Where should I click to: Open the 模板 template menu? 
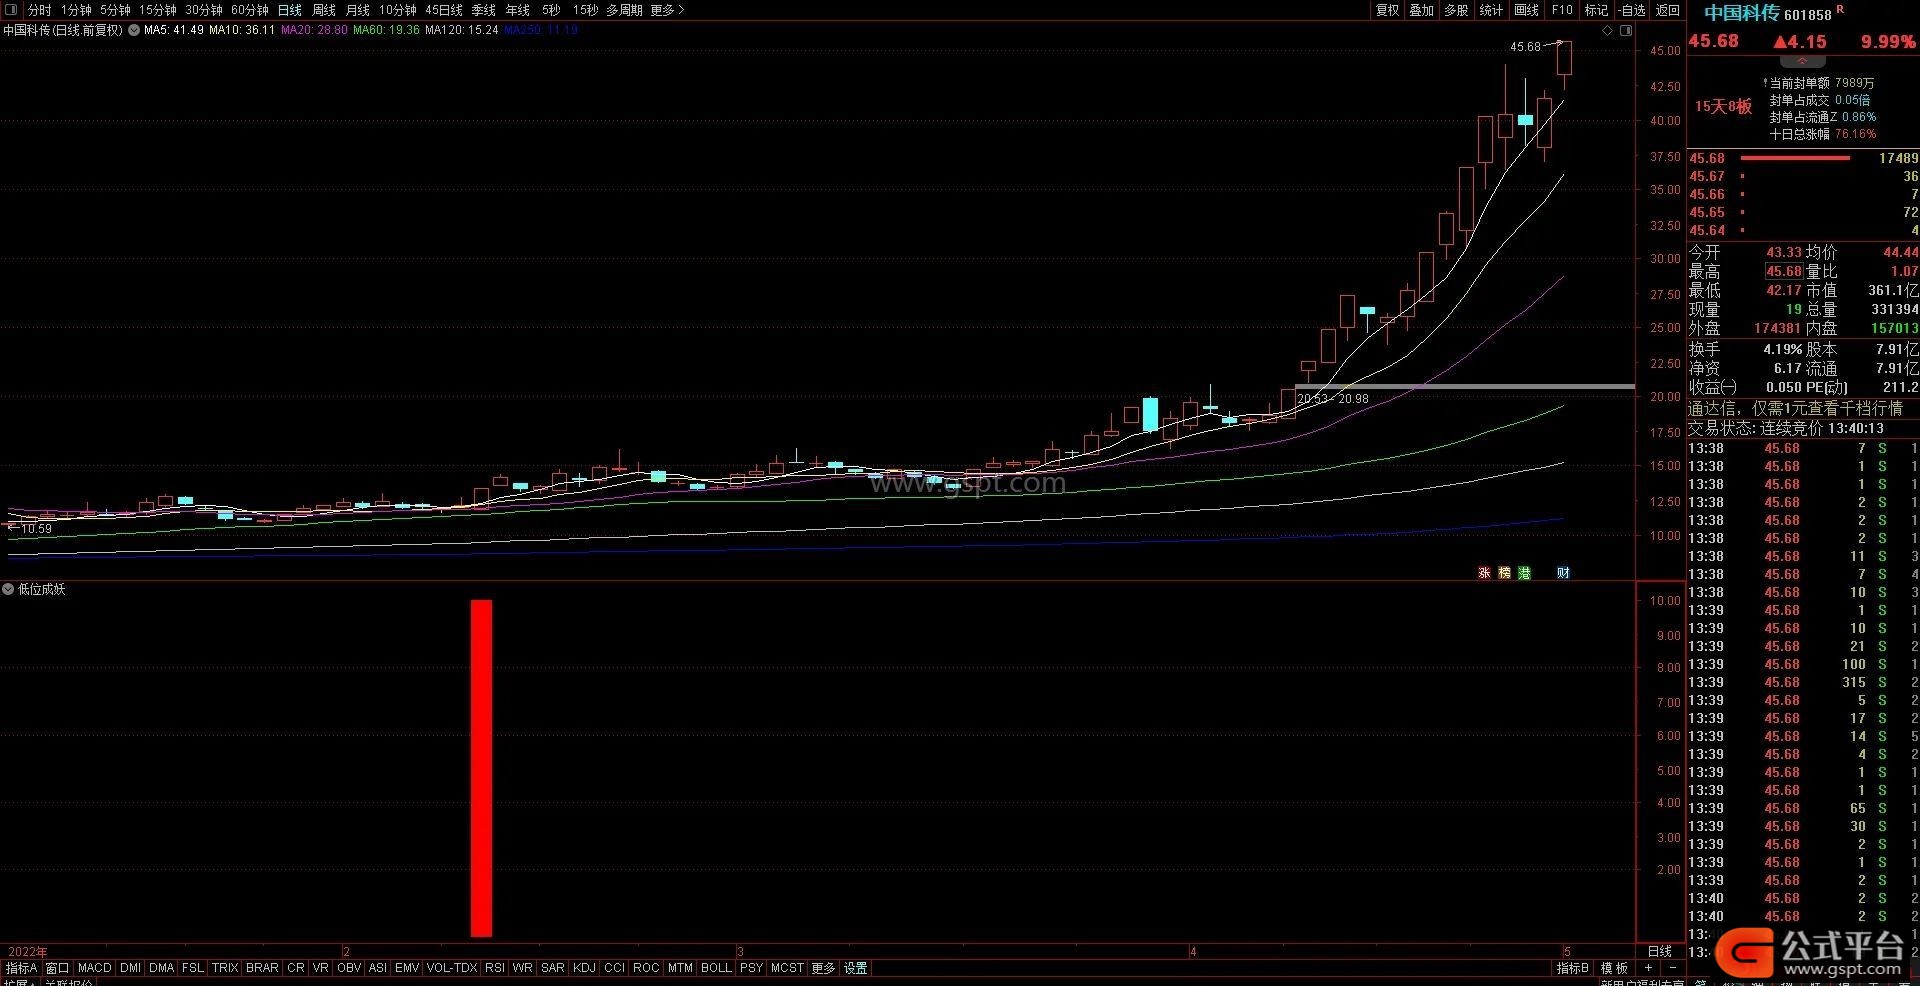coord(1615,968)
